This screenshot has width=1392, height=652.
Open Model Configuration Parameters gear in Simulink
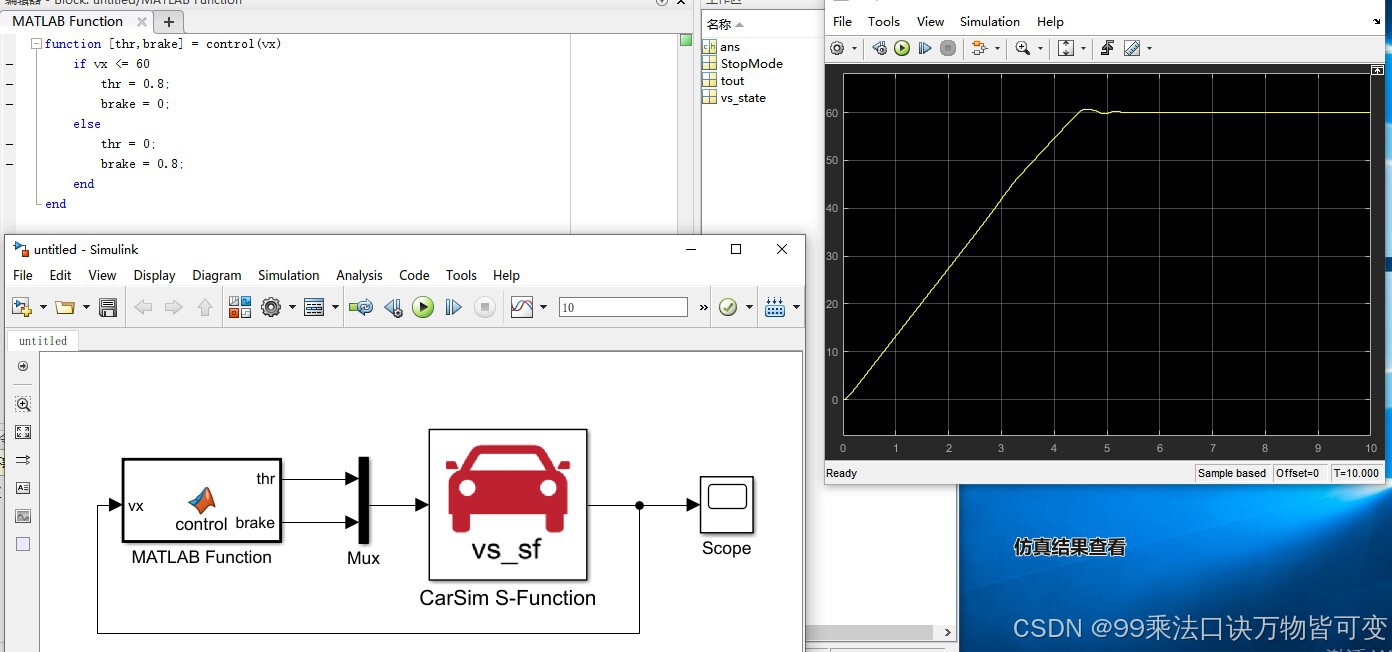coord(271,308)
